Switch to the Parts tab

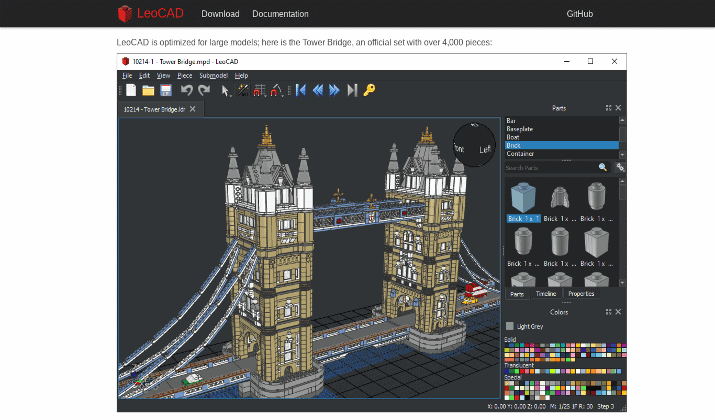coord(517,294)
